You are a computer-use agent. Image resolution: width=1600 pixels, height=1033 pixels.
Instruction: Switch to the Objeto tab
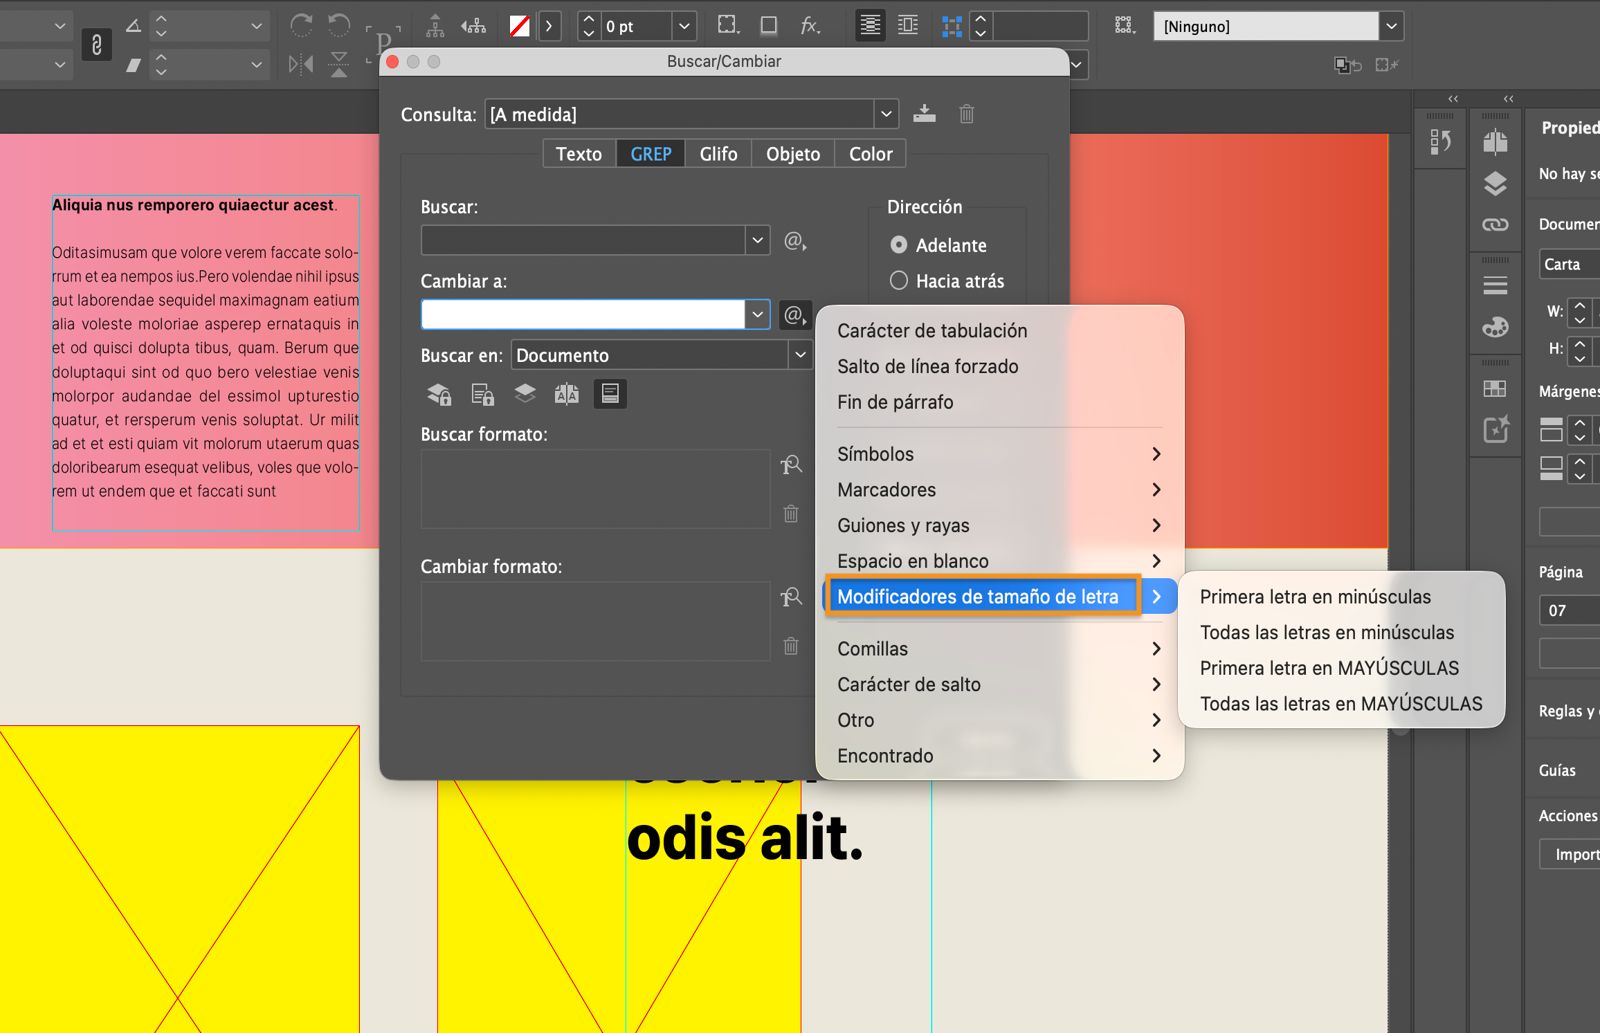[x=793, y=154]
